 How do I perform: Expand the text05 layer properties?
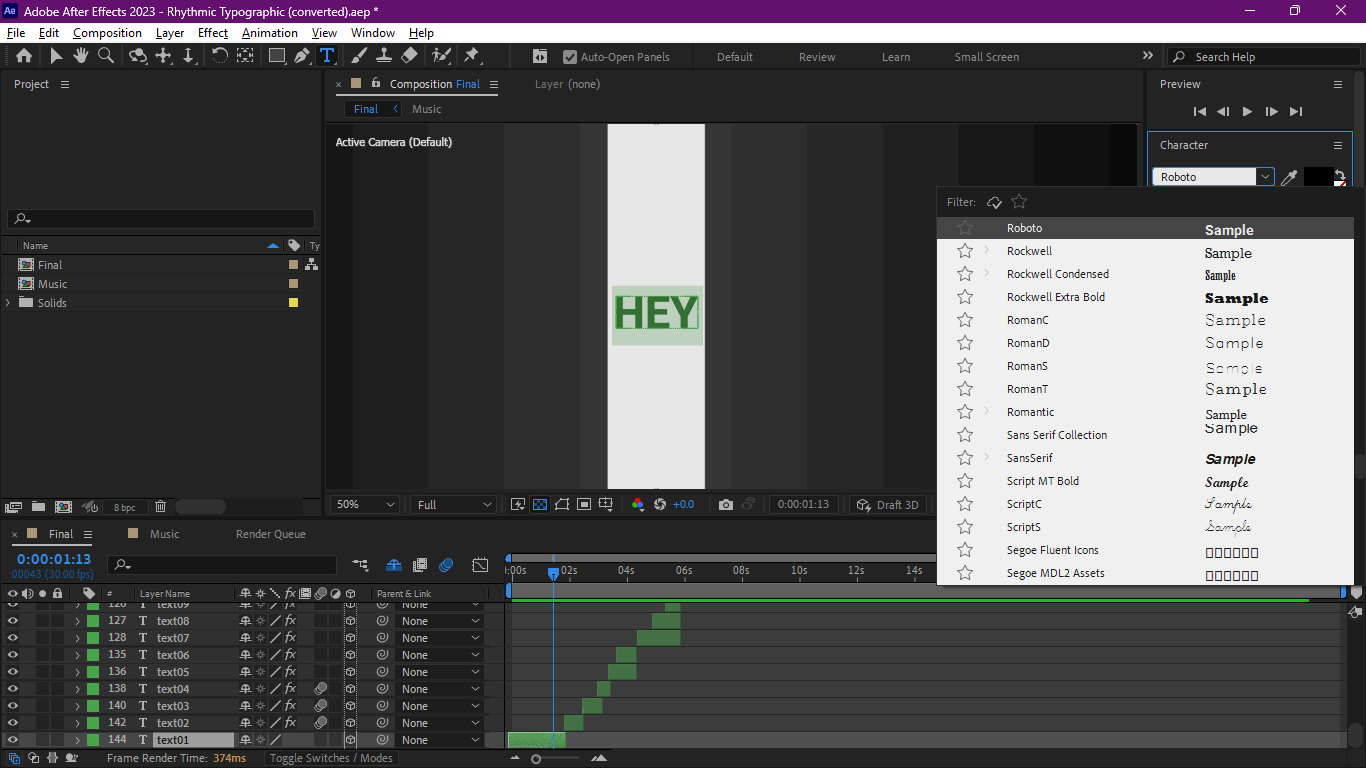tap(77, 672)
